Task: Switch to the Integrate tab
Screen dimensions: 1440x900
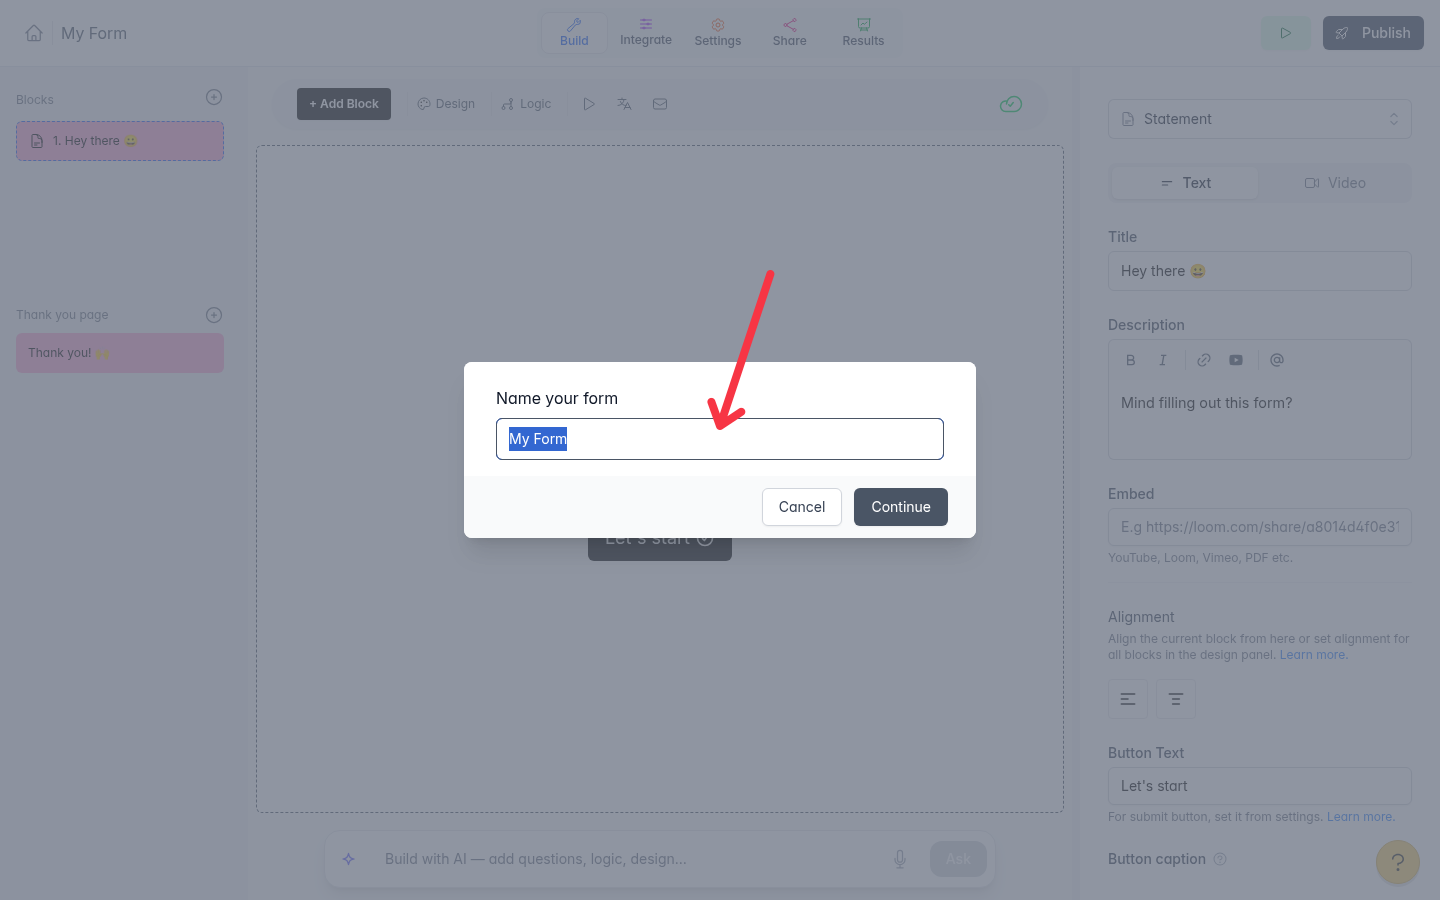Action: 646,32
